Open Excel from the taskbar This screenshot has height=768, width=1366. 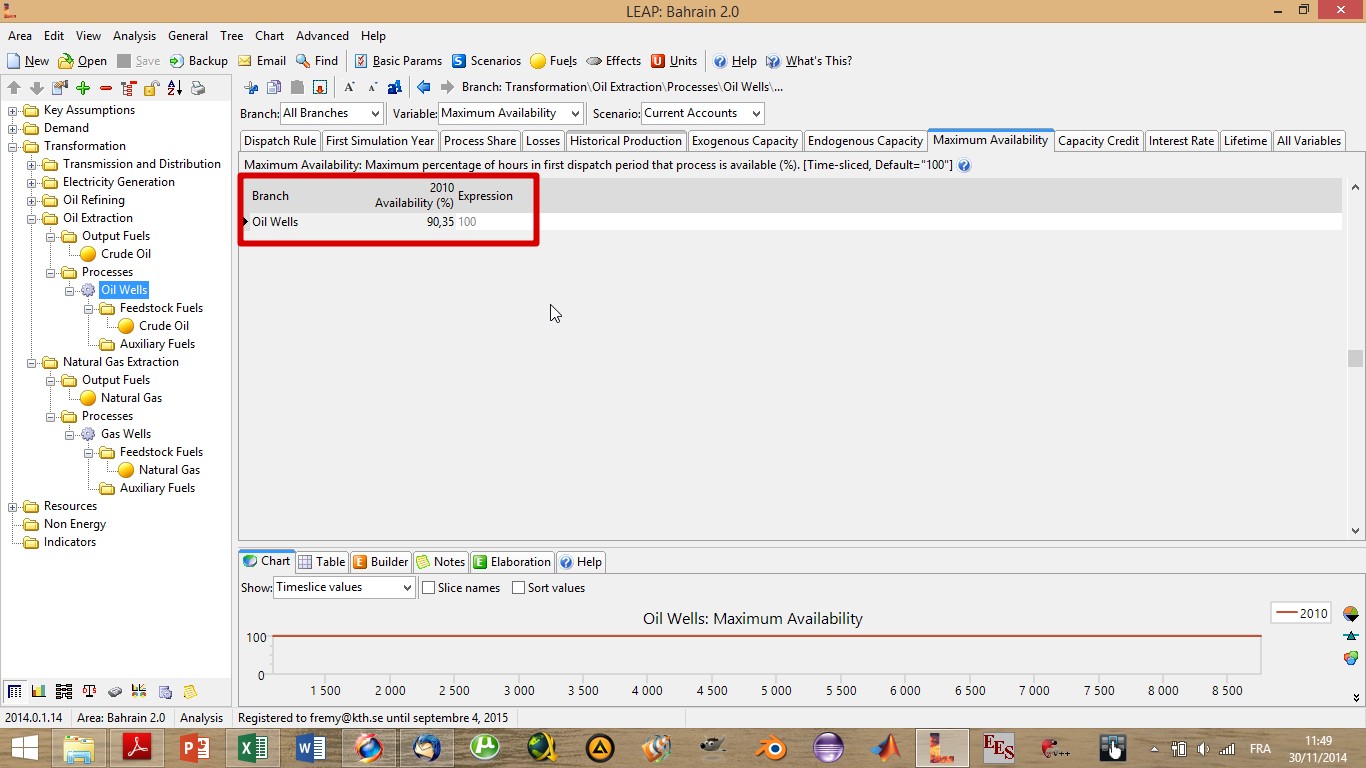tap(253, 747)
